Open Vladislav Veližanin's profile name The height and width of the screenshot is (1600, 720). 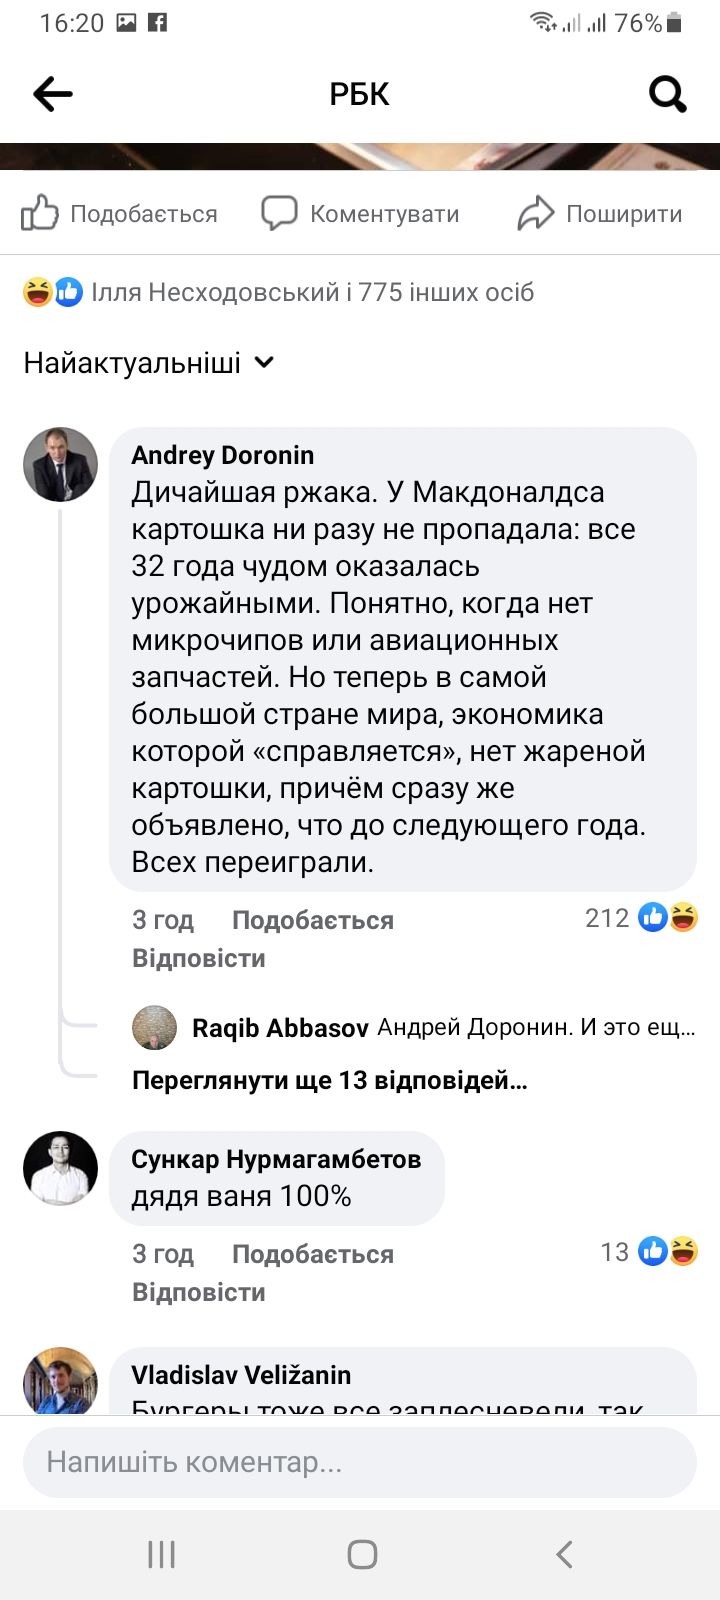point(241,1375)
